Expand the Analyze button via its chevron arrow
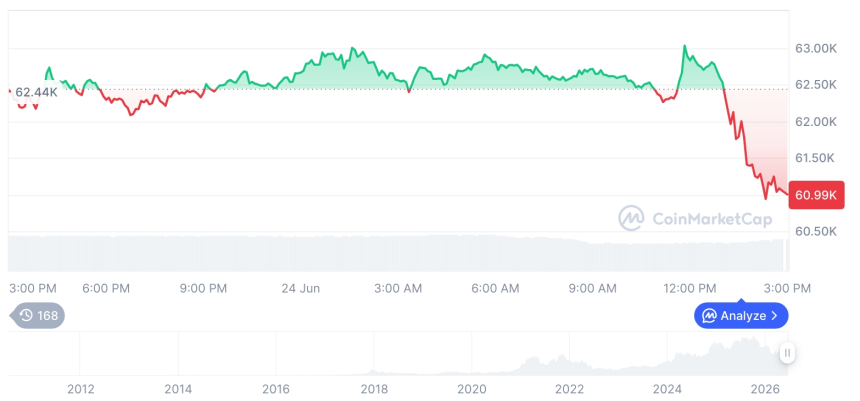This screenshot has height=401, width=860. tap(774, 315)
